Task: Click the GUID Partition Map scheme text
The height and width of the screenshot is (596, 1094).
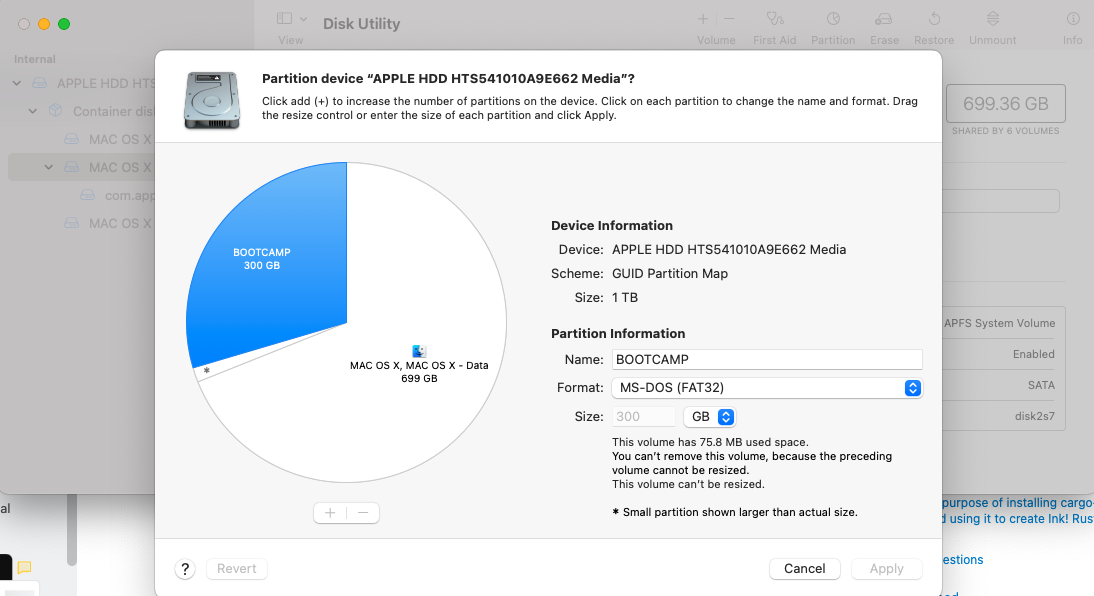Action: tap(670, 274)
